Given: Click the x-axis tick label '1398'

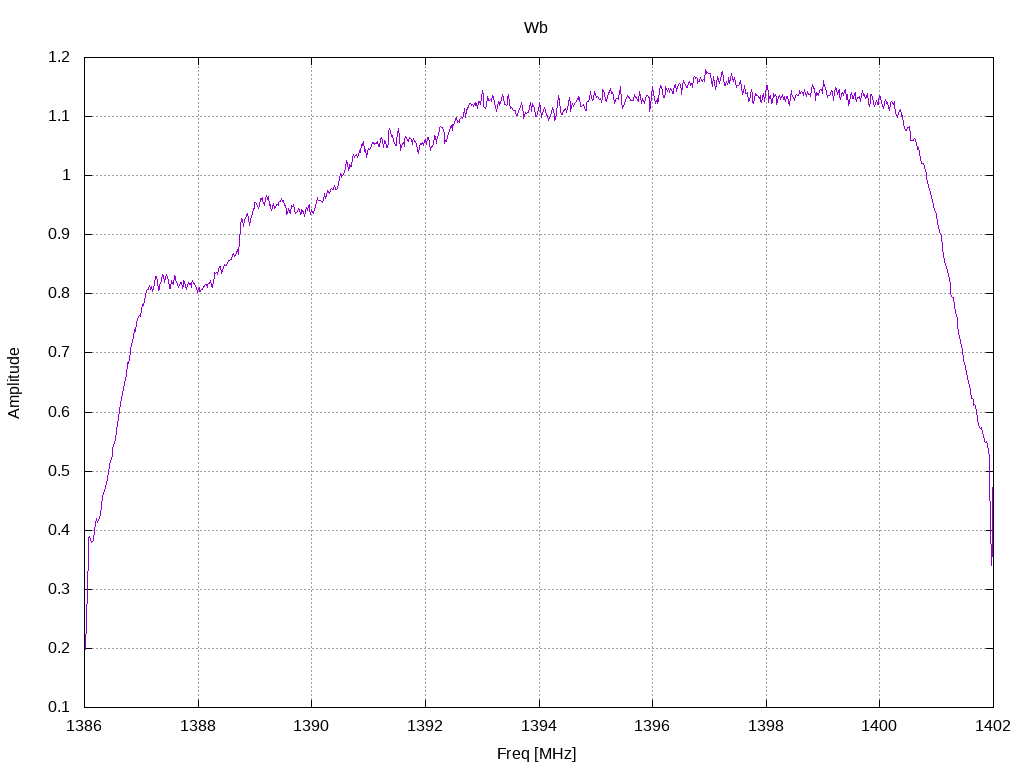Looking at the screenshot, I should (766, 726).
